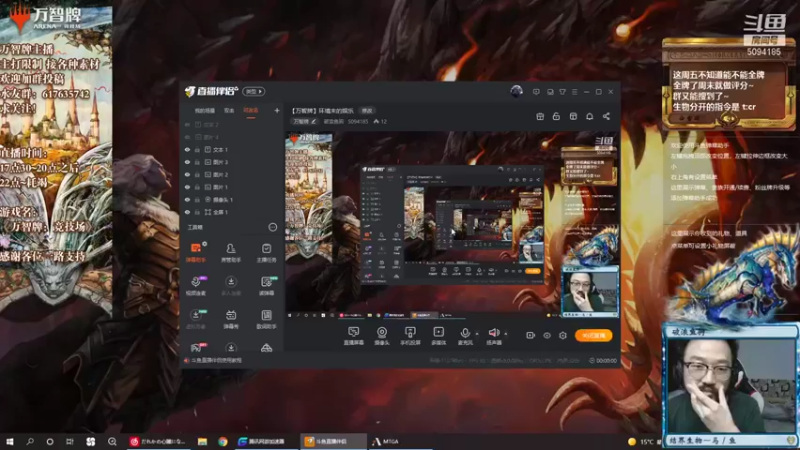Select the 图片 2 layer row
The image size is (800, 450).
pyautogui.click(x=231, y=174)
